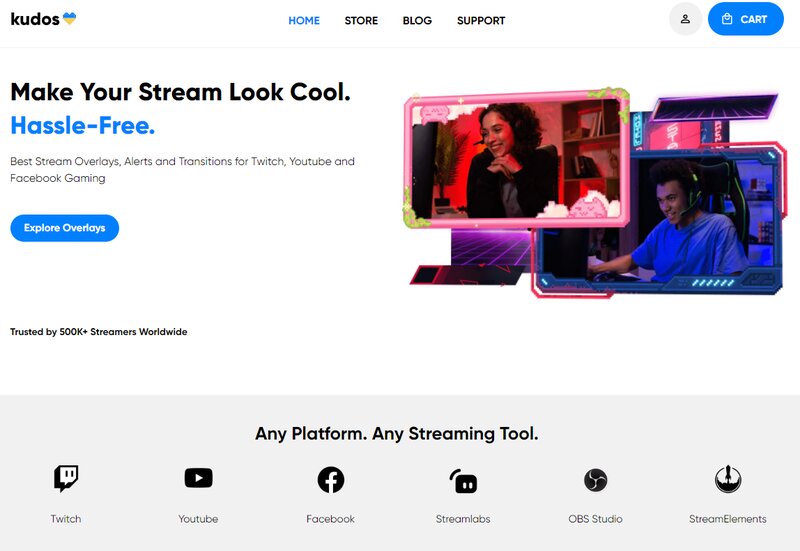Open the STORE menu item
Screen dimensions: 800x551
pos(361,20)
